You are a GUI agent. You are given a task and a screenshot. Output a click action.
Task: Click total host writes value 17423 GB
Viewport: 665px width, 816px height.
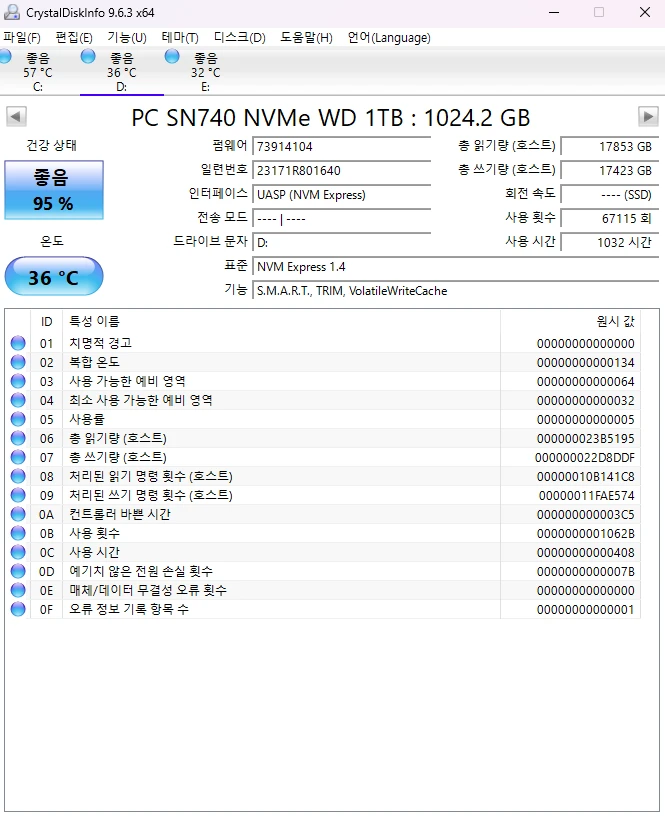click(610, 171)
